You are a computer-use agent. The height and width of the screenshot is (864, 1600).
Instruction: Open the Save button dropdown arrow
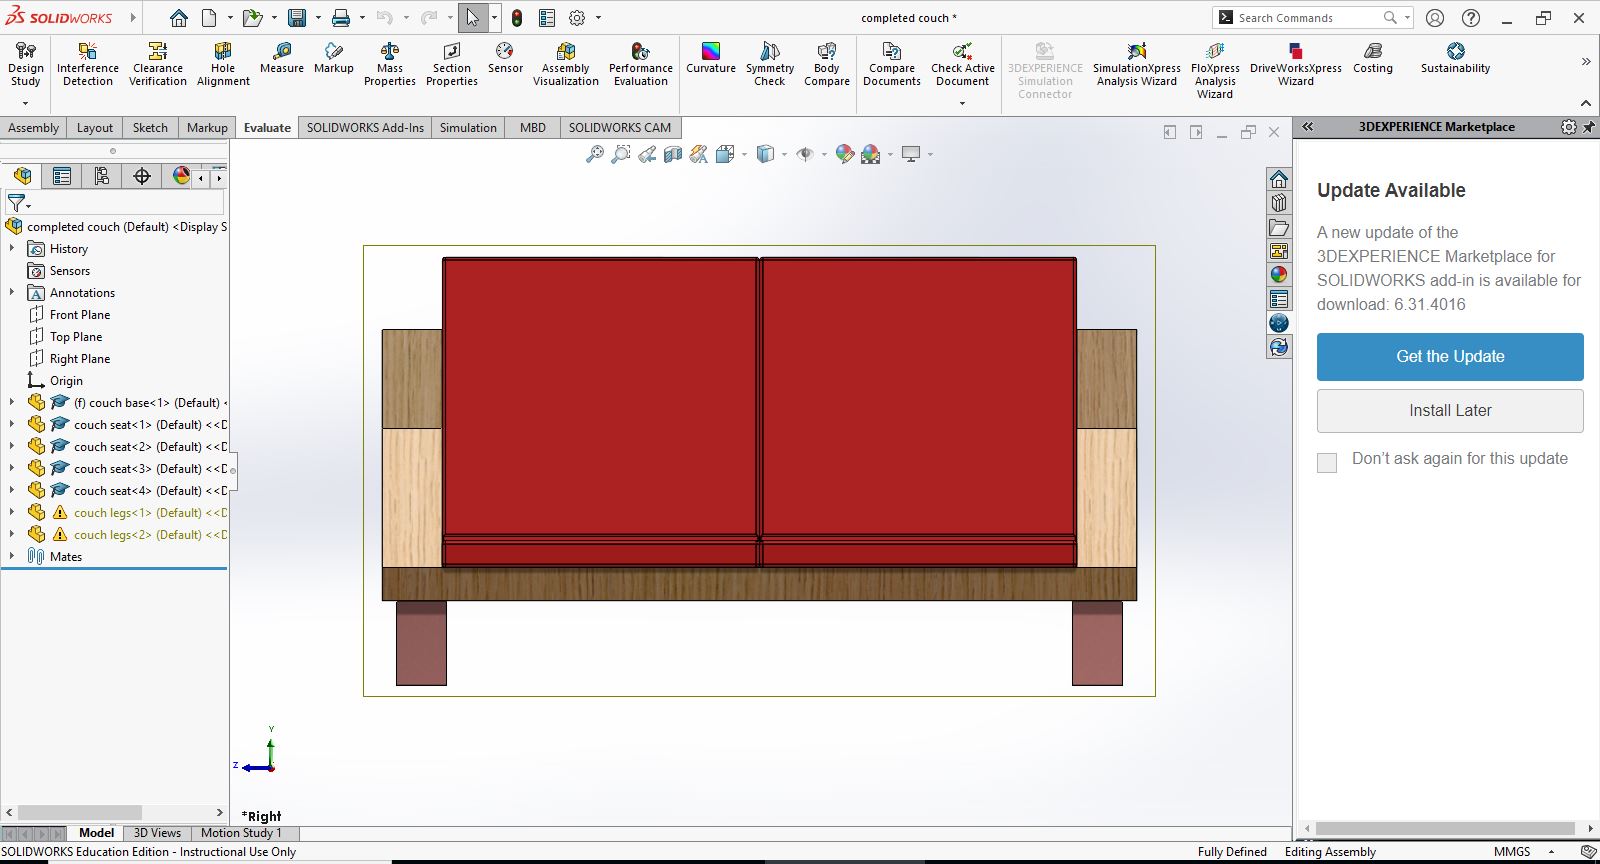click(318, 18)
